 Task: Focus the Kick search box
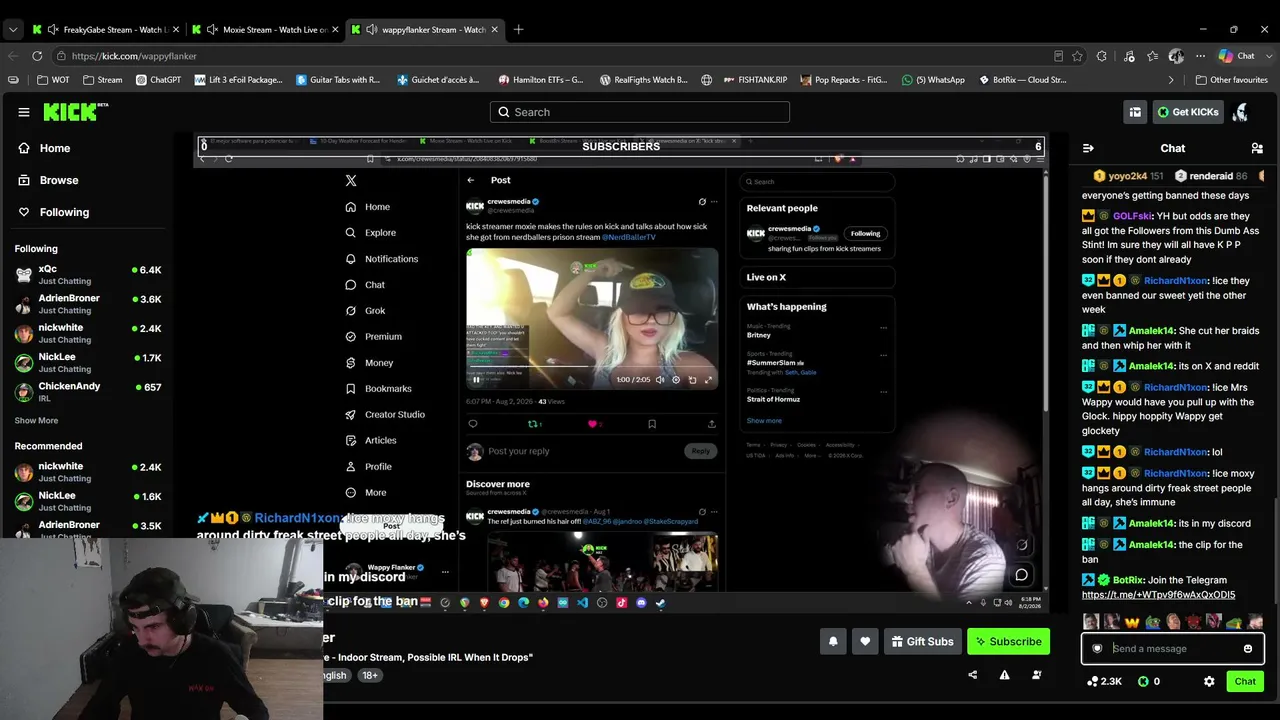click(640, 112)
